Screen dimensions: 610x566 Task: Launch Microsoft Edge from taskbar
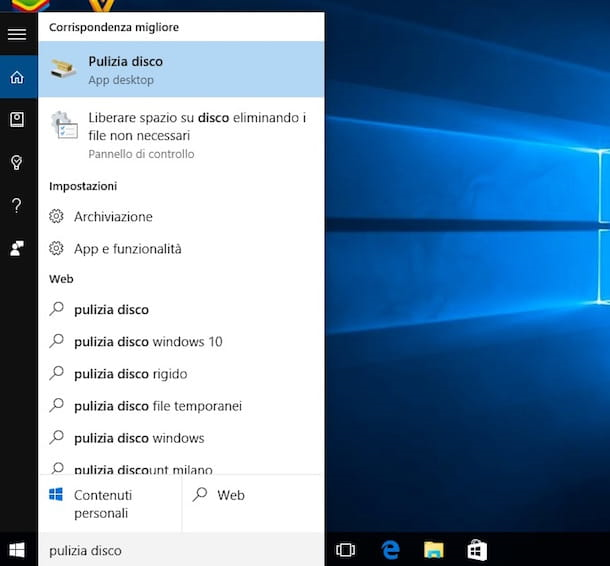tap(390, 550)
